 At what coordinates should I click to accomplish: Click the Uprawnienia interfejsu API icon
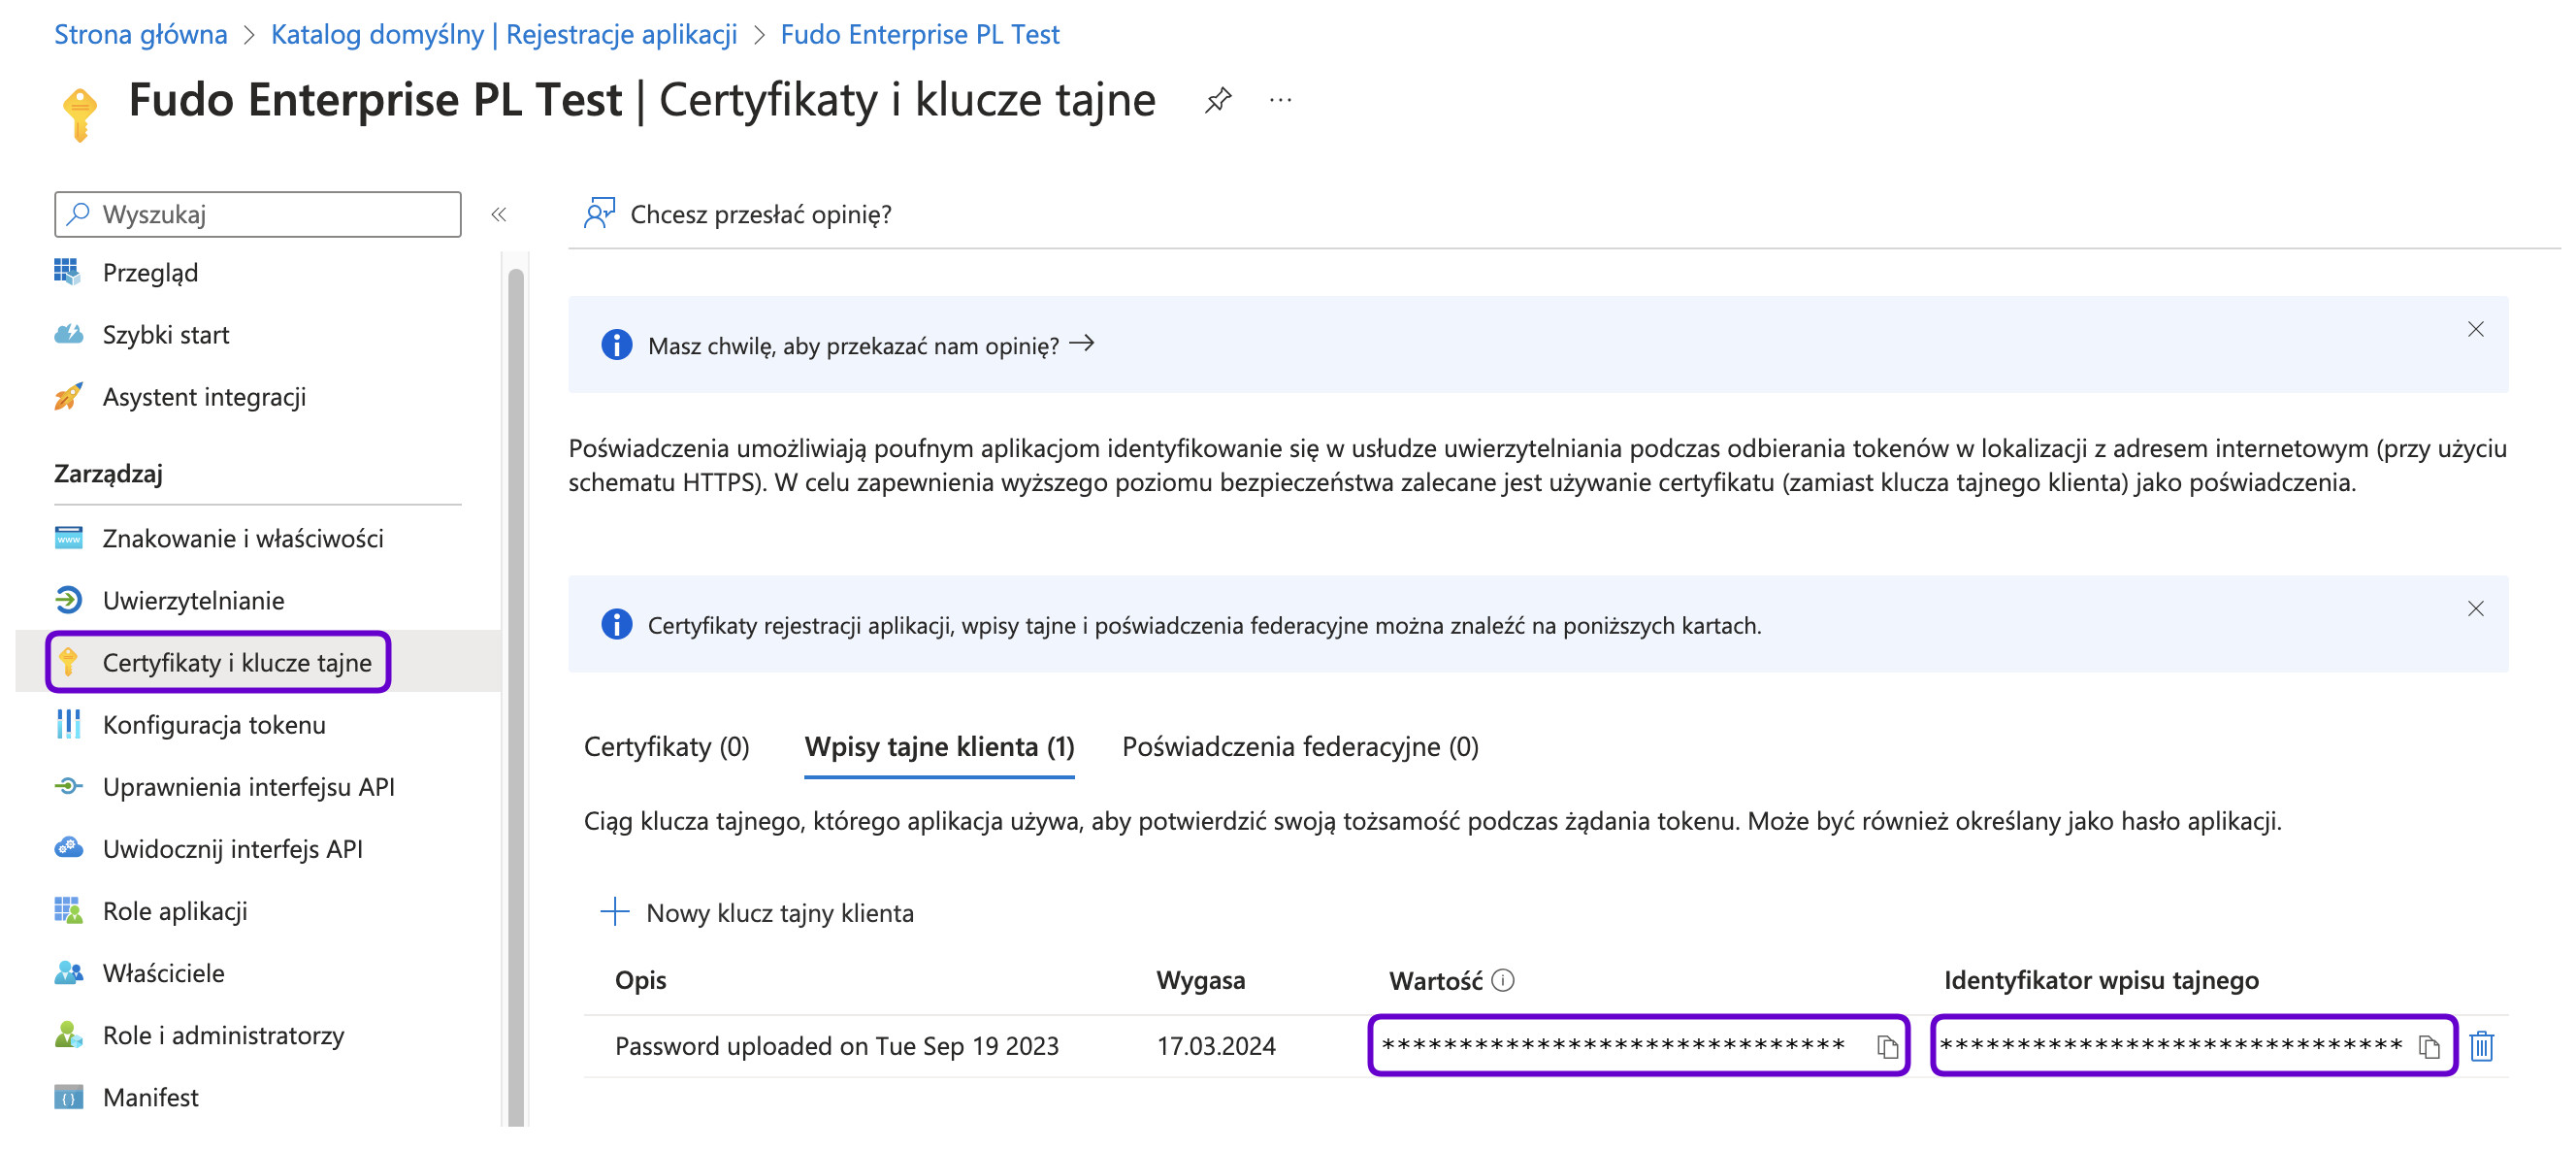click(67, 786)
